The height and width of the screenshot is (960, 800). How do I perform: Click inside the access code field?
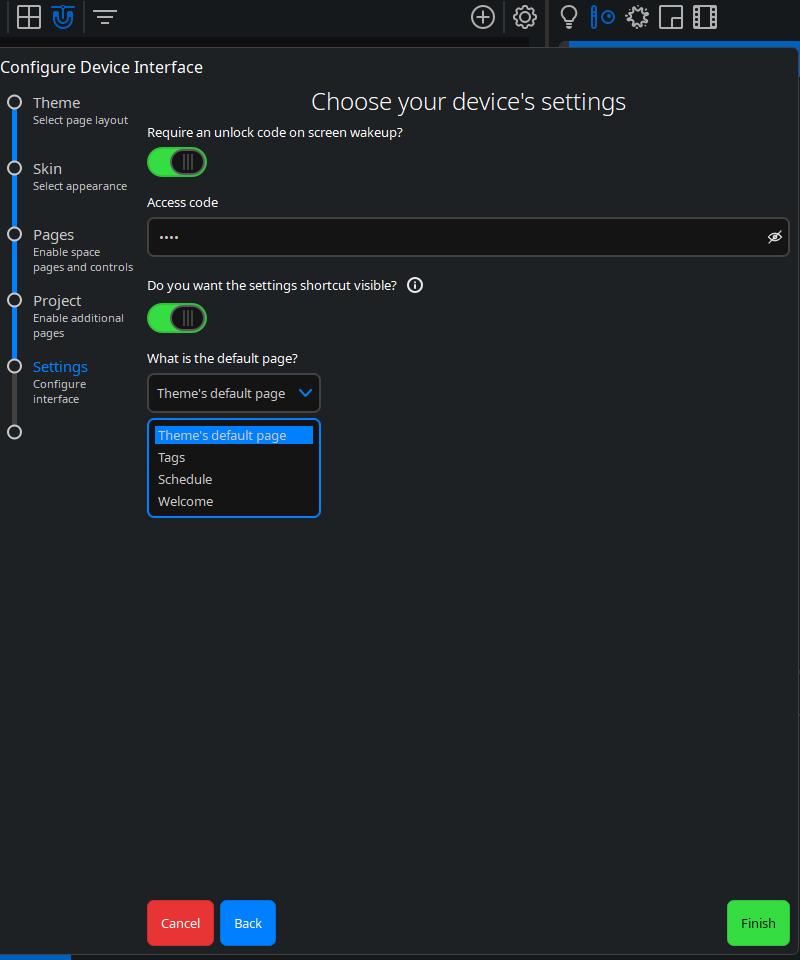pyautogui.click(x=400, y=237)
